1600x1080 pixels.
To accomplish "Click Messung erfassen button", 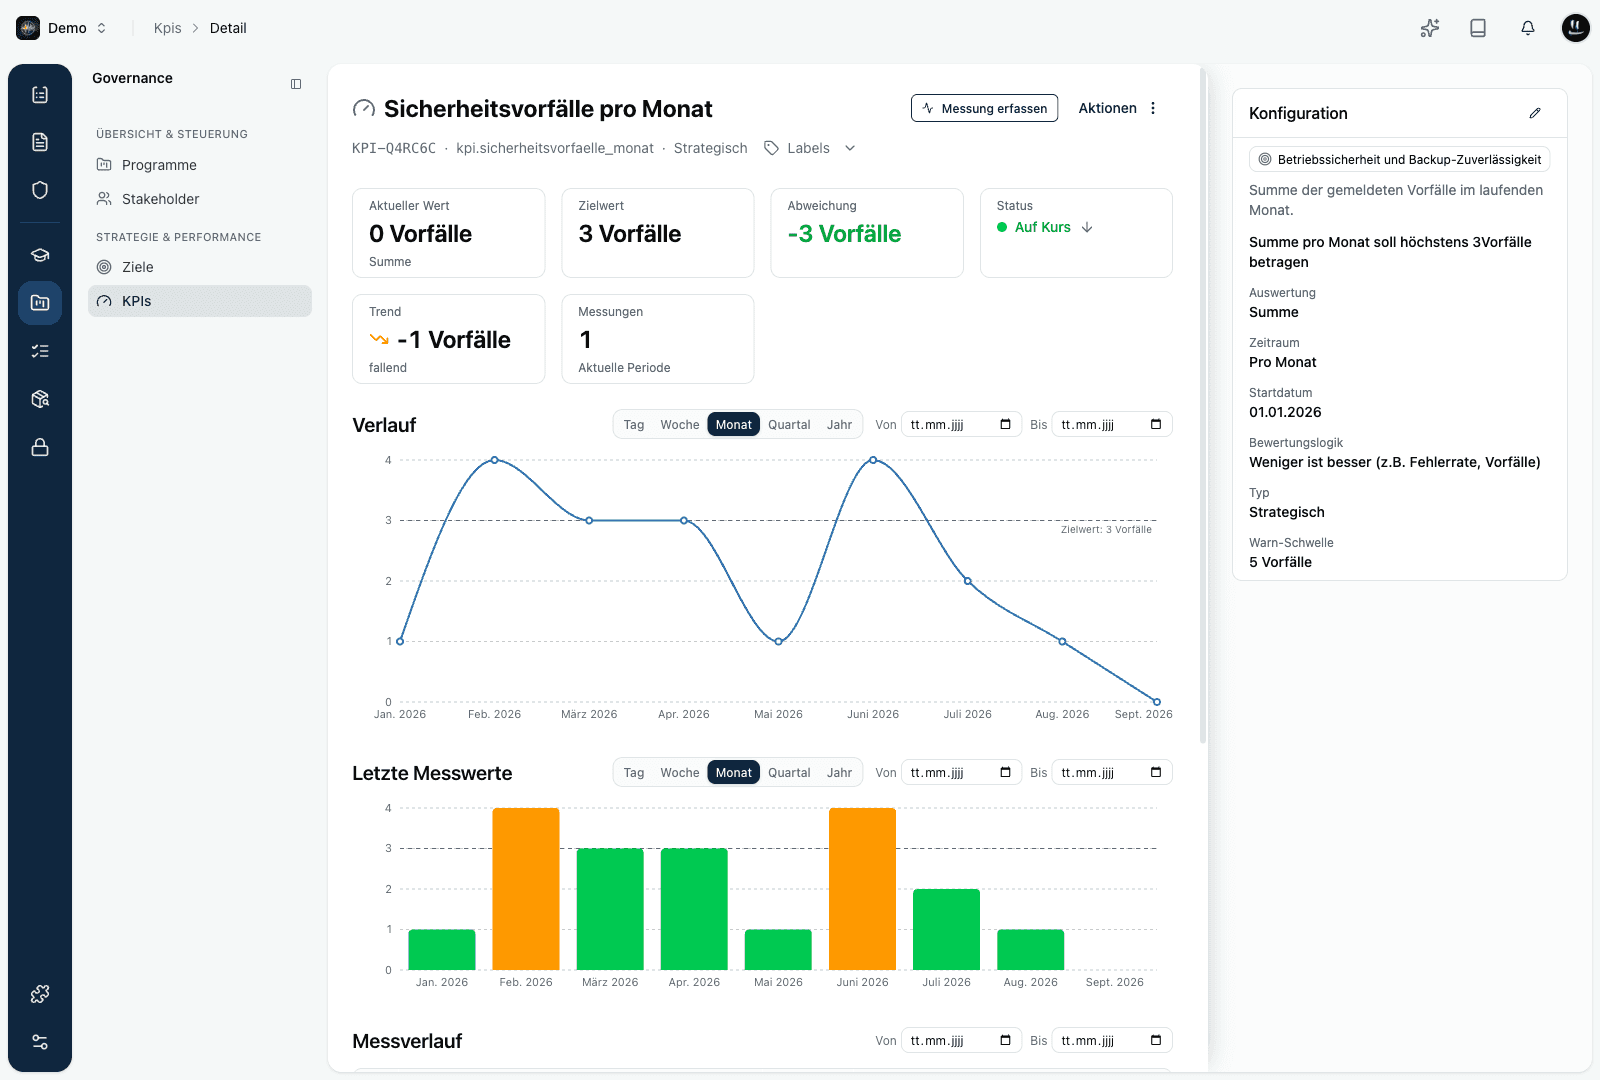I will click(x=984, y=108).
